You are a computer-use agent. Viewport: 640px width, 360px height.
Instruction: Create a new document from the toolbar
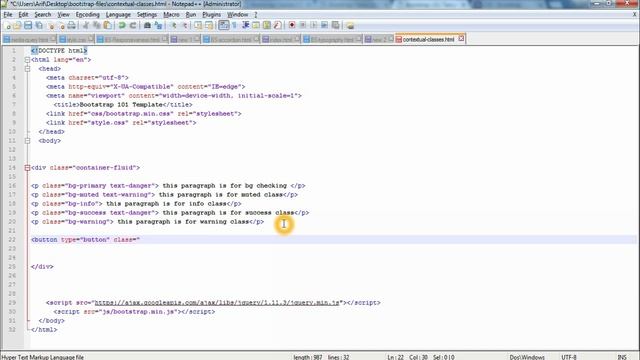tap(8, 25)
